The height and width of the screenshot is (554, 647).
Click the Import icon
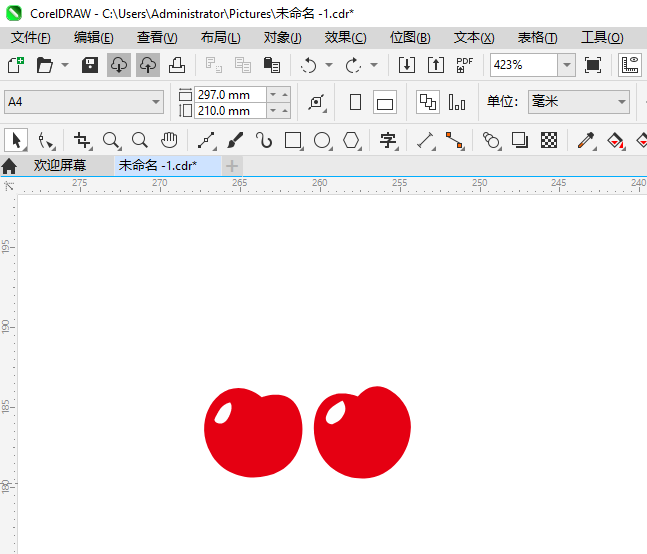tap(407, 65)
